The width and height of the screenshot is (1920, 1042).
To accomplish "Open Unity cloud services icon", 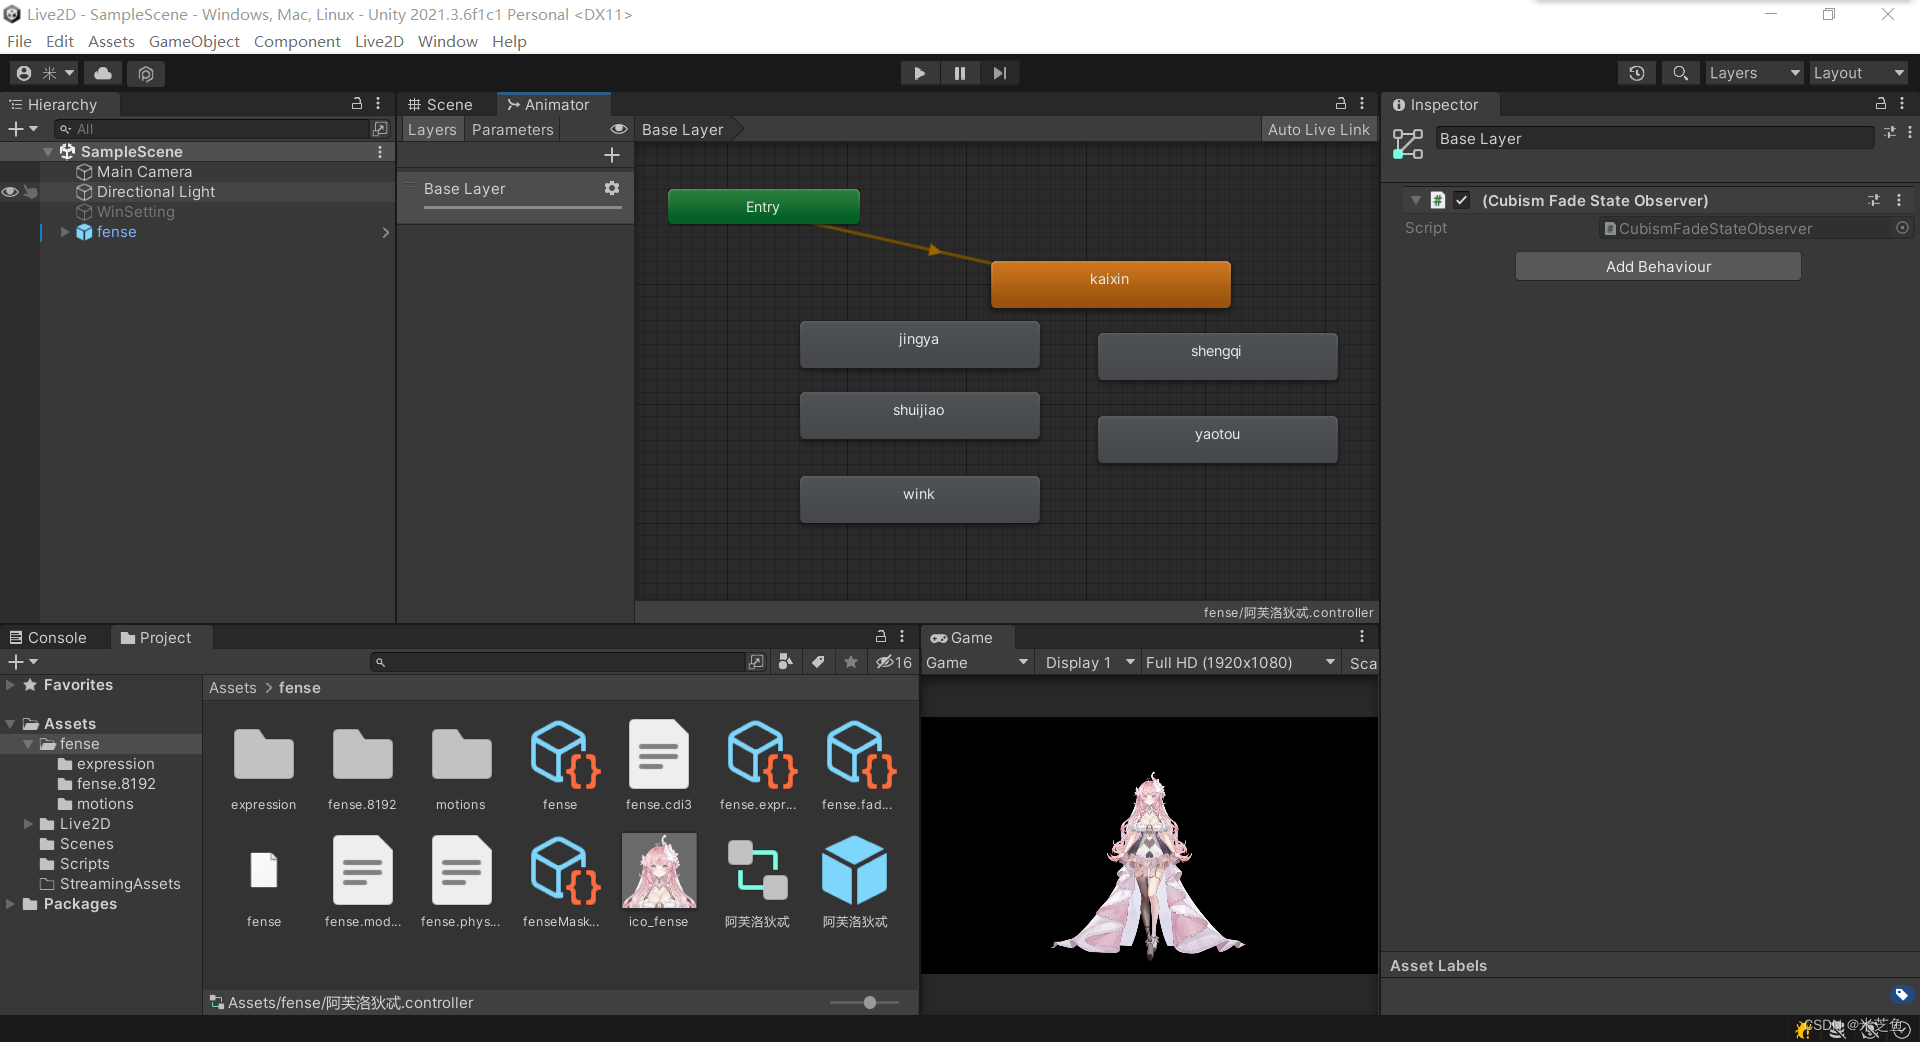I will click(103, 73).
